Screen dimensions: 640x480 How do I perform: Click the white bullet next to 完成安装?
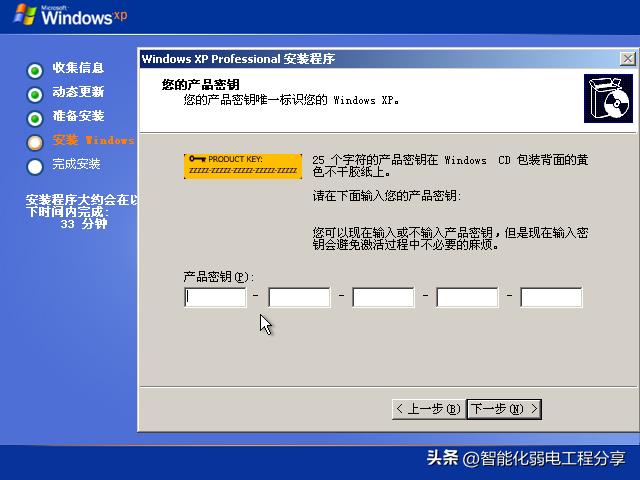(35, 167)
